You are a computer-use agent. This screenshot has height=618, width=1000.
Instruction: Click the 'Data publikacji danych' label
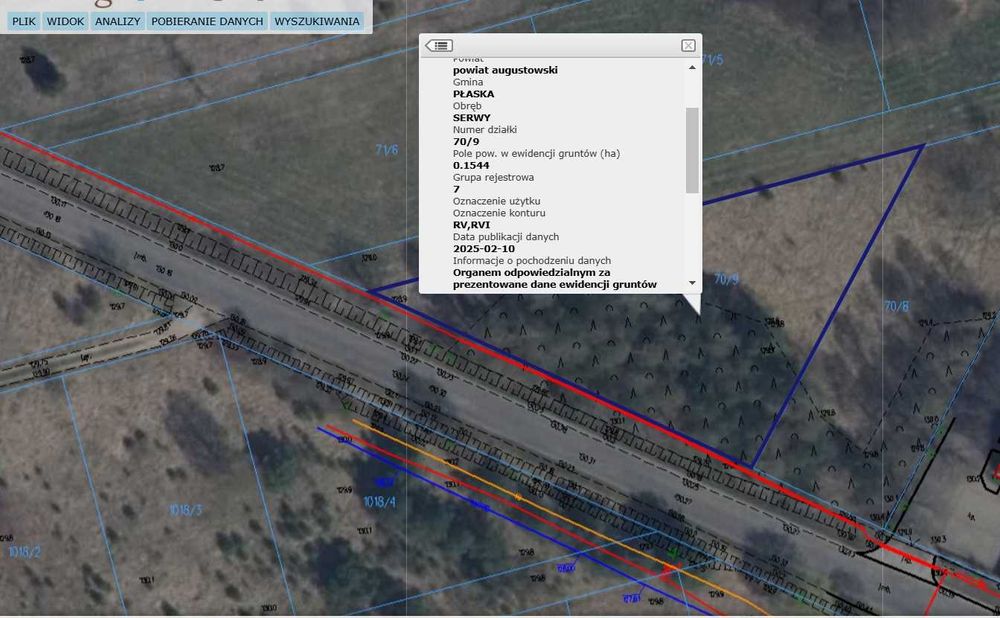click(x=506, y=237)
